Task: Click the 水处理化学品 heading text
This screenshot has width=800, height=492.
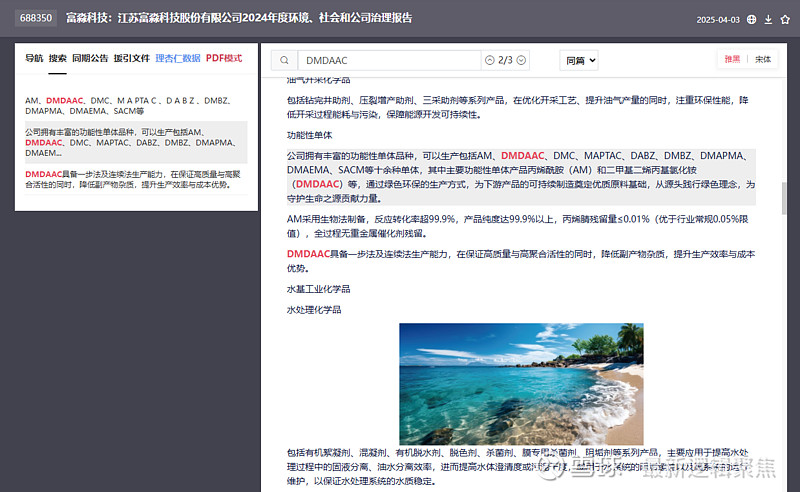Action: coord(314,310)
